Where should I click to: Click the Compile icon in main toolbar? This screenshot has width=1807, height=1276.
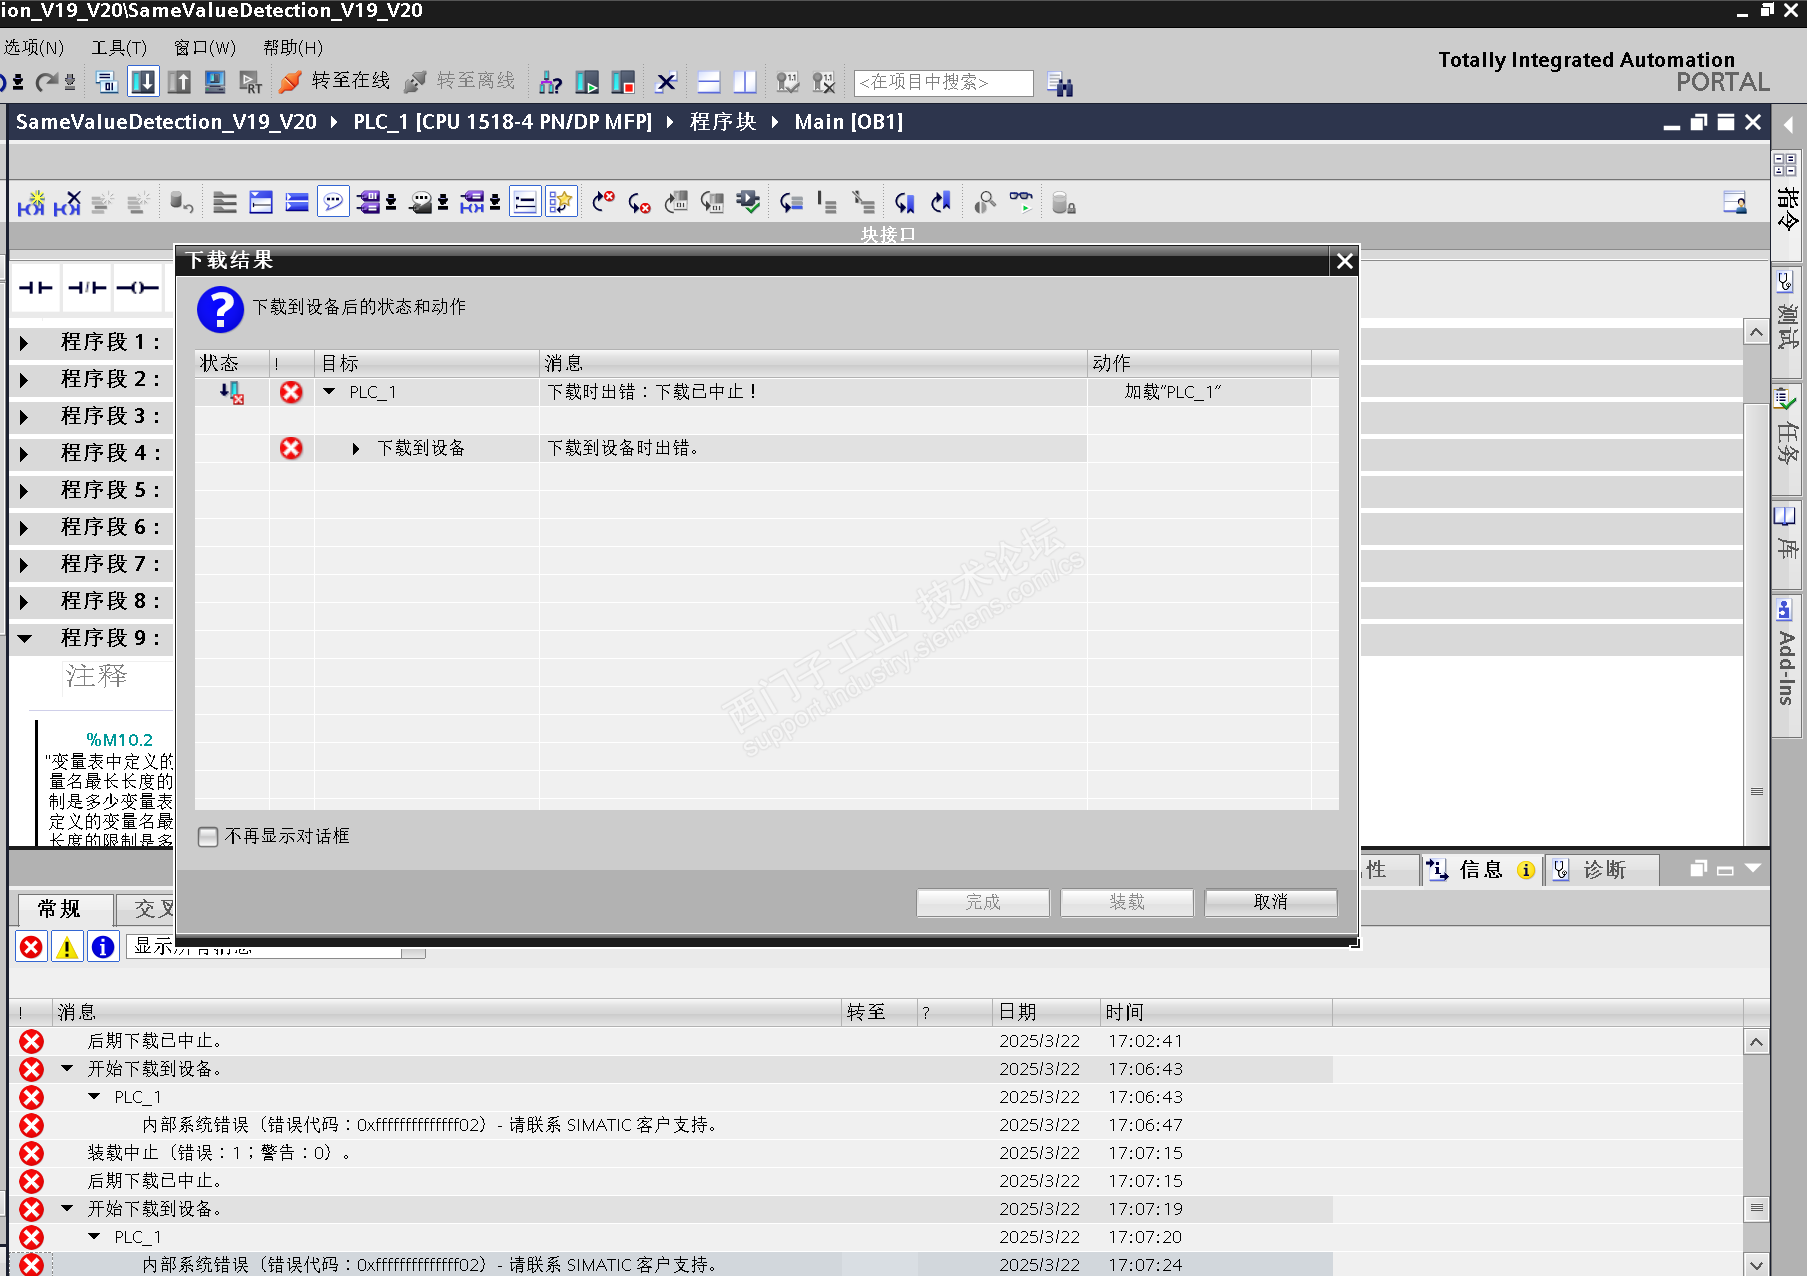107,82
